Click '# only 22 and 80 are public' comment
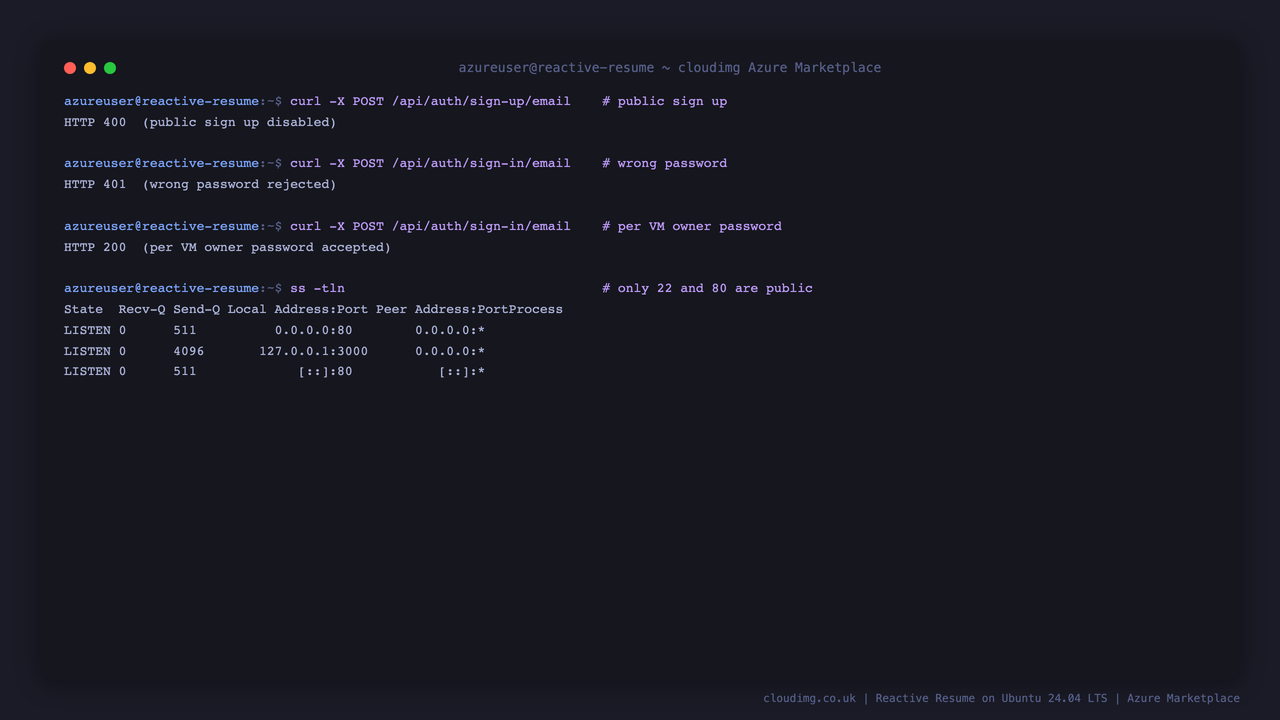 (708, 288)
